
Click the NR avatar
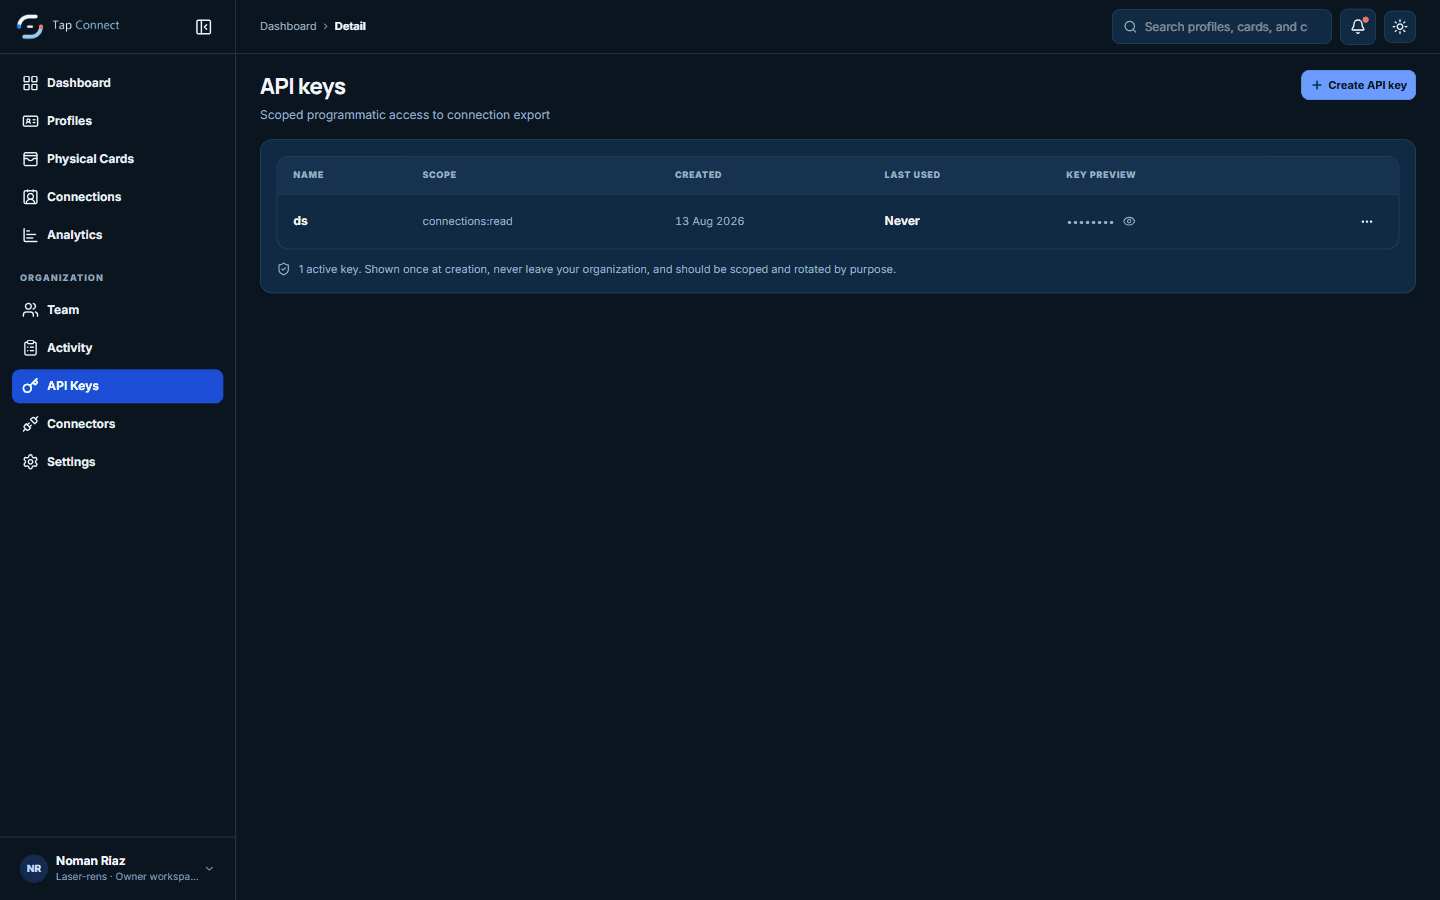pyautogui.click(x=34, y=868)
